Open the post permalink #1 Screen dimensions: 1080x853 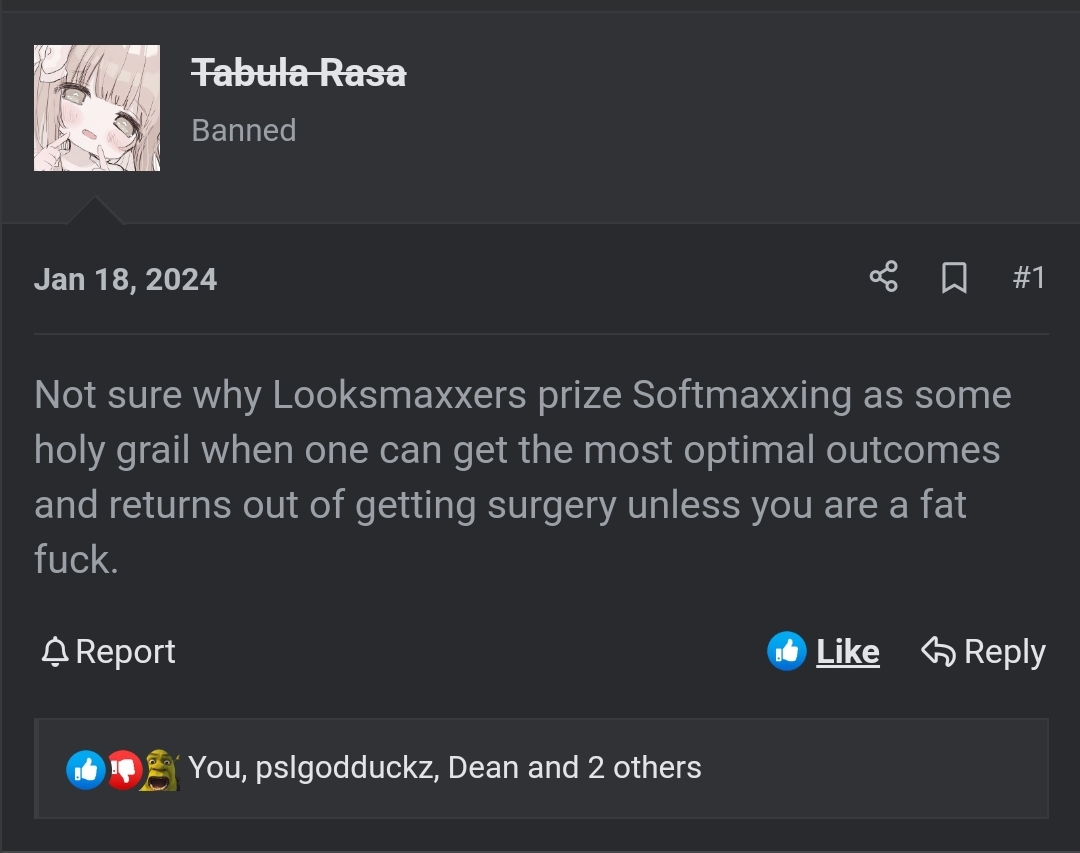pyautogui.click(x=1031, y=279)
